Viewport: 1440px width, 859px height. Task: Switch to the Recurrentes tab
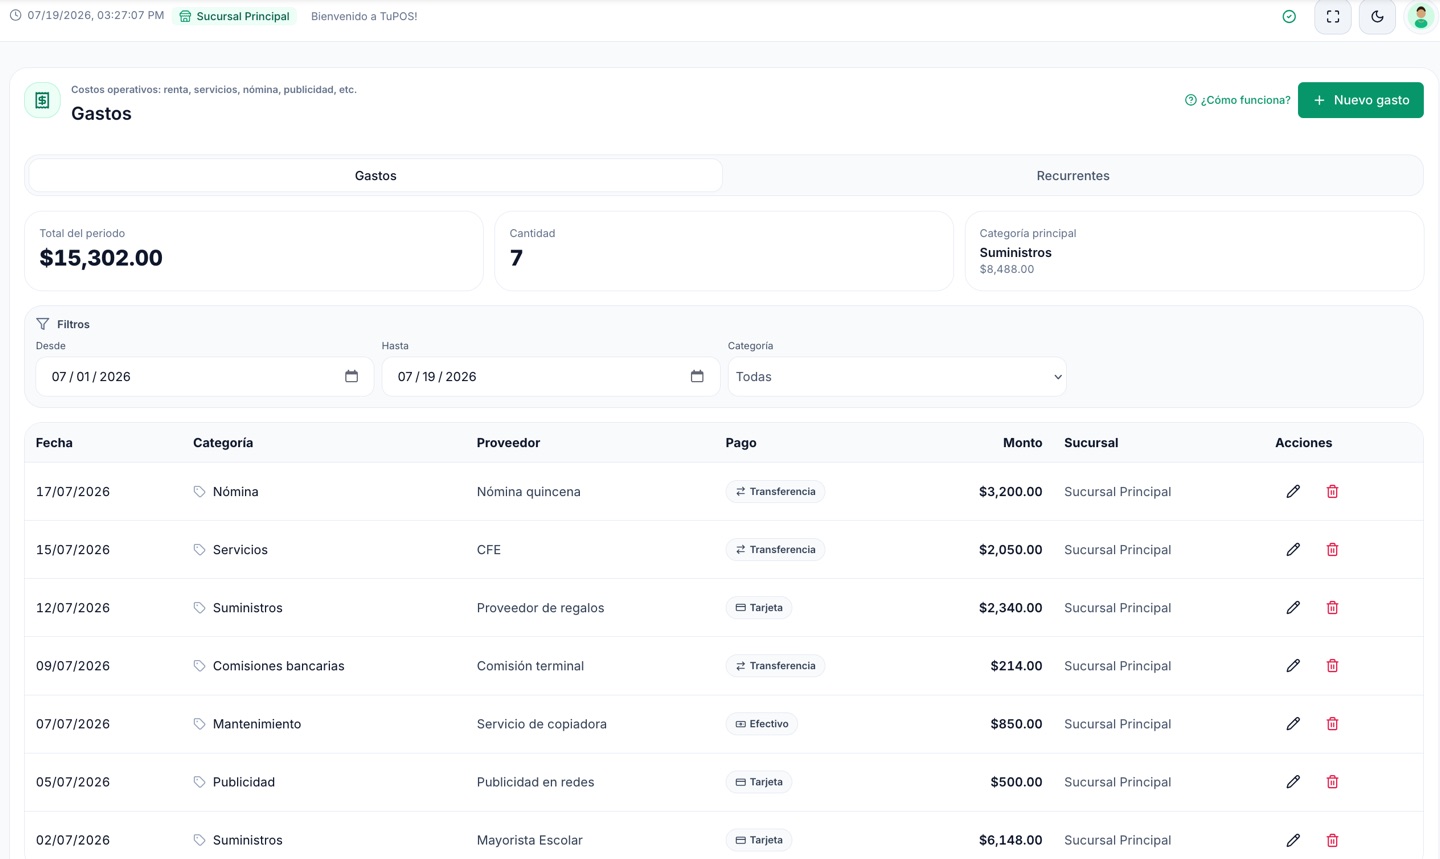pos(1073,175)
